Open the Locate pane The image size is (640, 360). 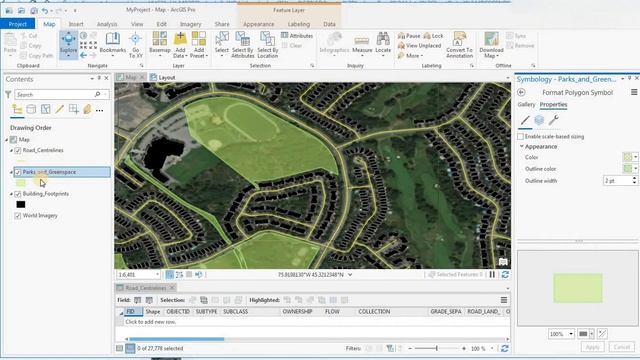point(383,43)
